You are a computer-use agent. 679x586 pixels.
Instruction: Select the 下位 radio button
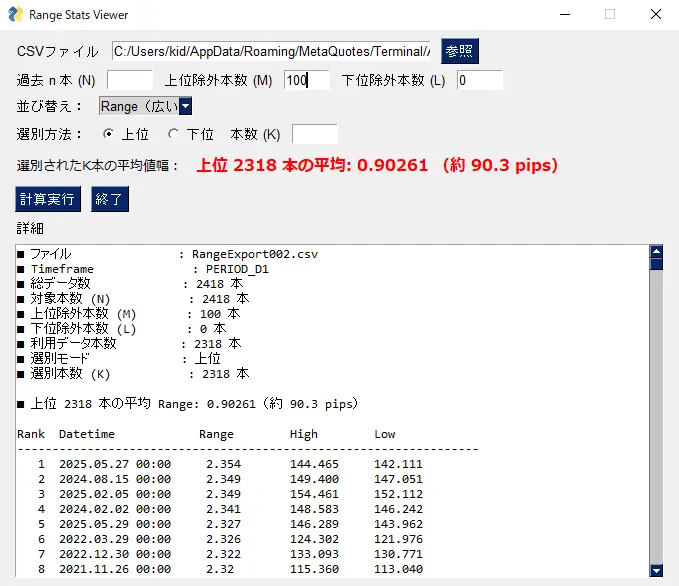174,134
